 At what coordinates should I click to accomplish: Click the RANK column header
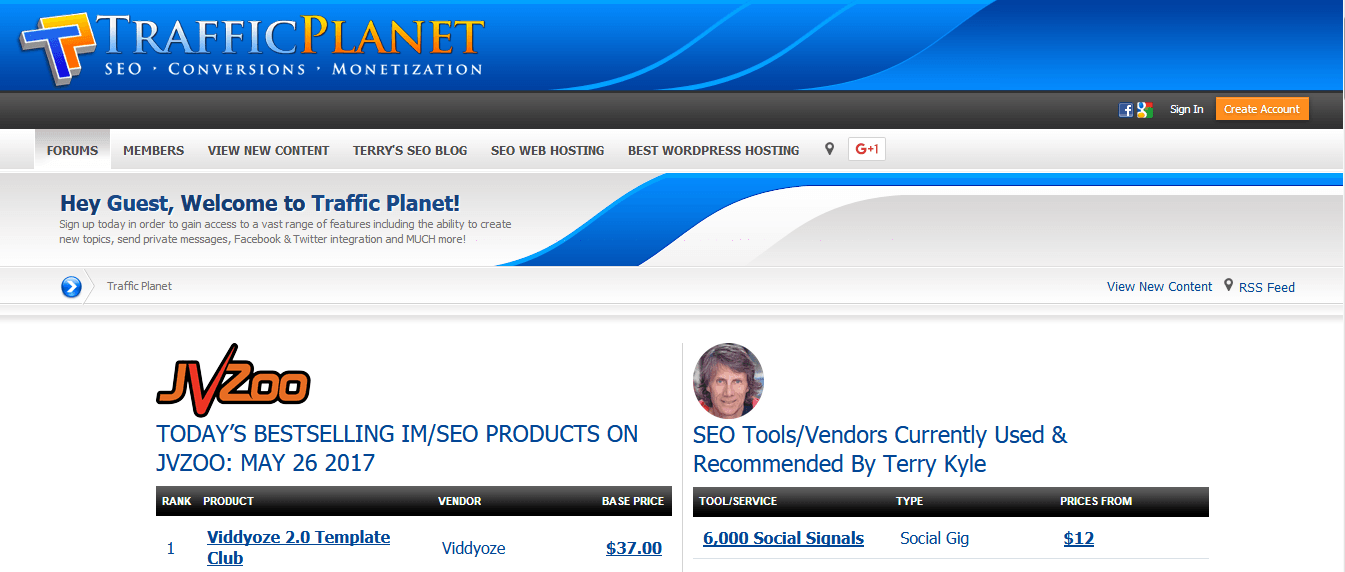pos(176,501)
